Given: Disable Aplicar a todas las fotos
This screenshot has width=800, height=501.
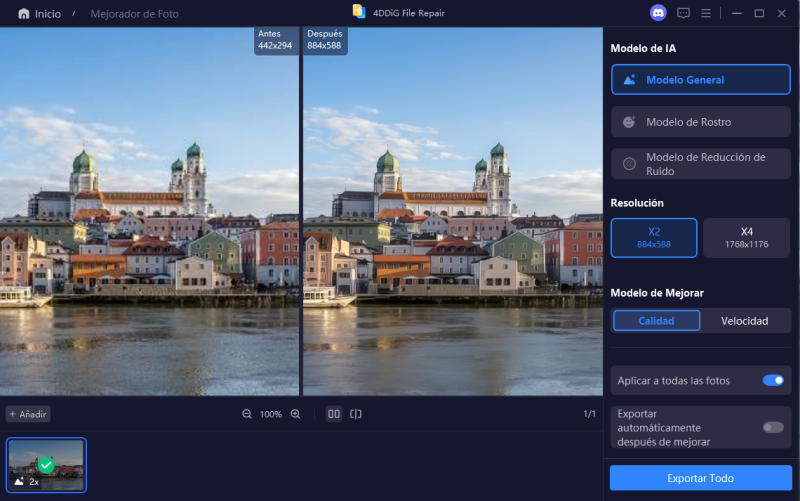Looking at the screenshot, I should tap(772, 380).
